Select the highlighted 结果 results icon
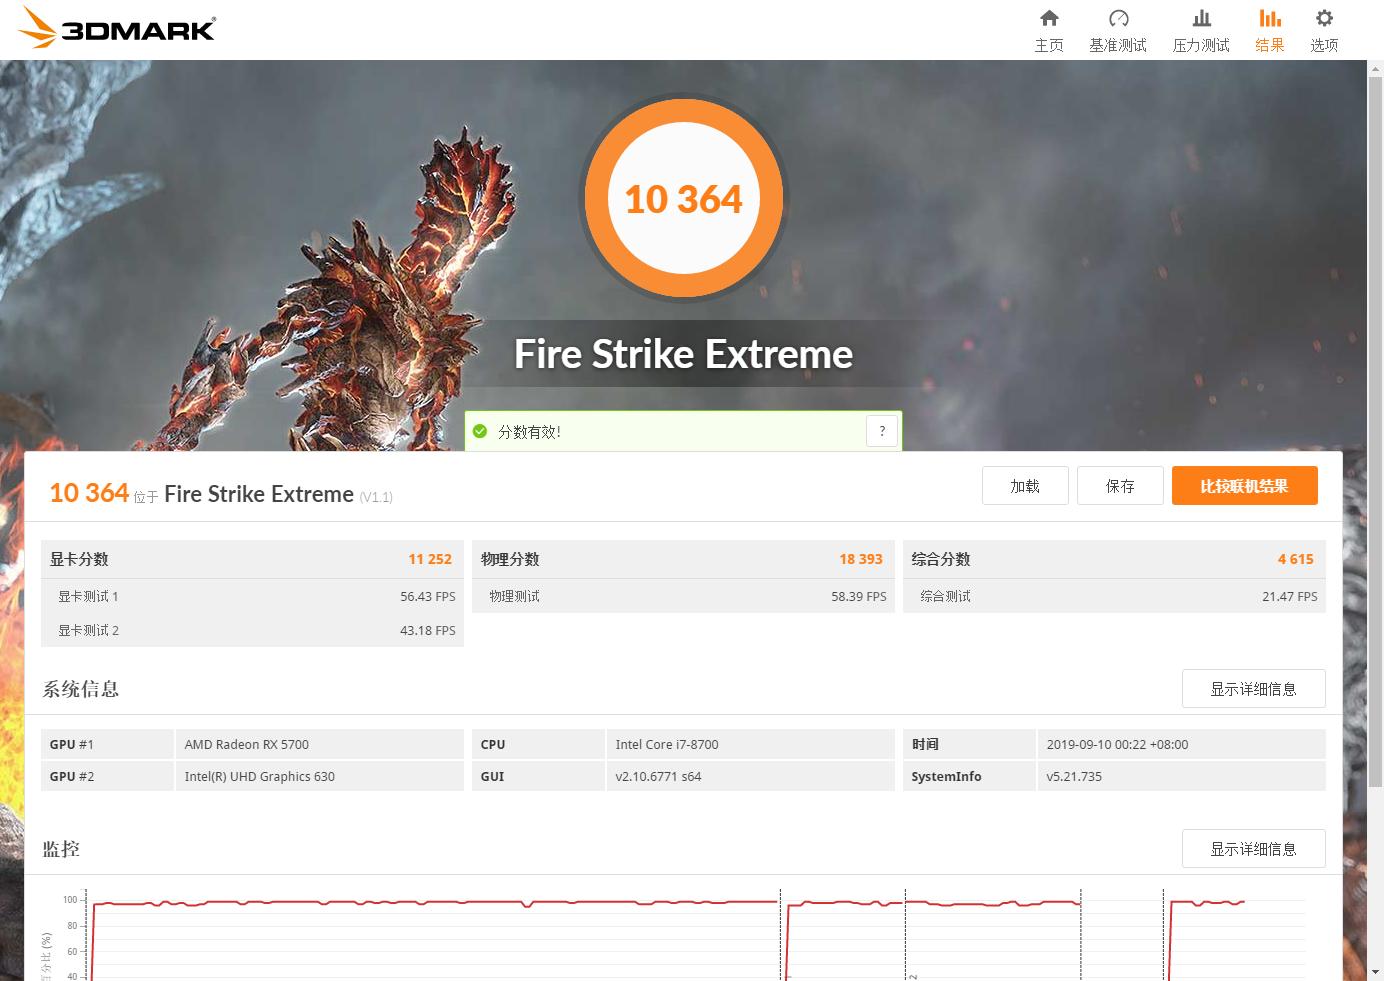 1269,28
